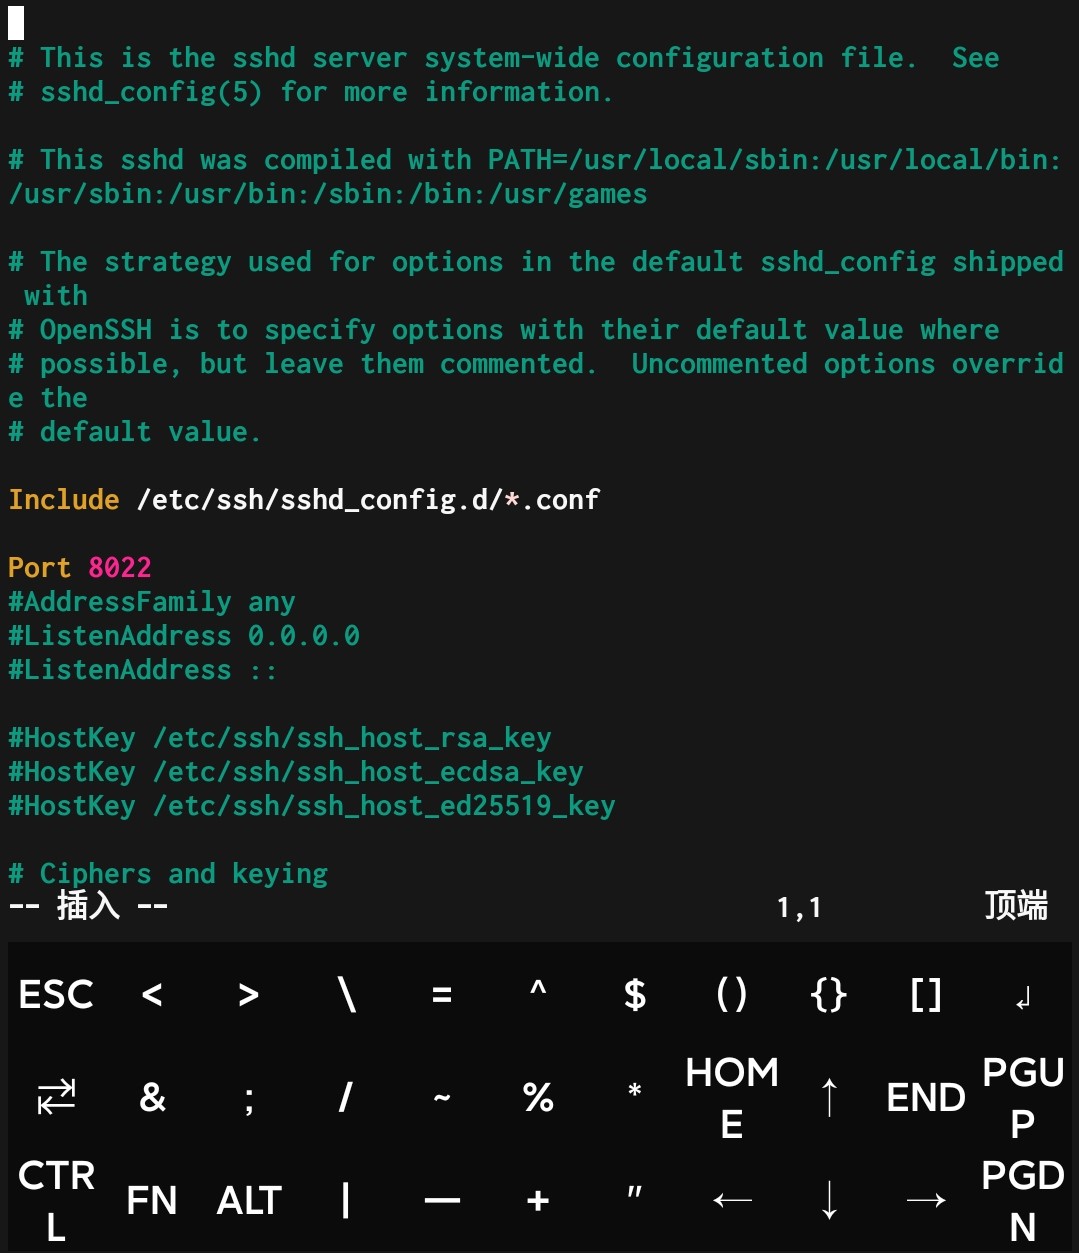Tap the right arrow key
The image size is (1079, 1253).
926,1200
